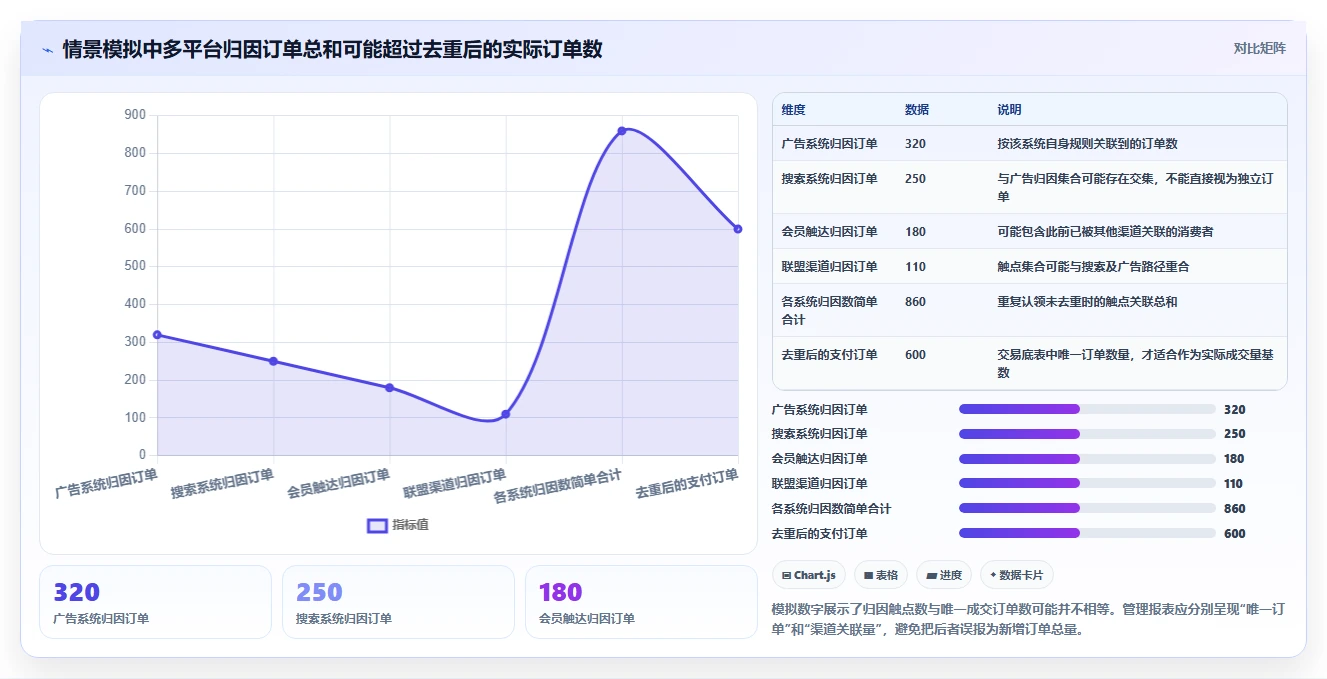Click table value 180
Screen dimensions: 1327x679
915,232
